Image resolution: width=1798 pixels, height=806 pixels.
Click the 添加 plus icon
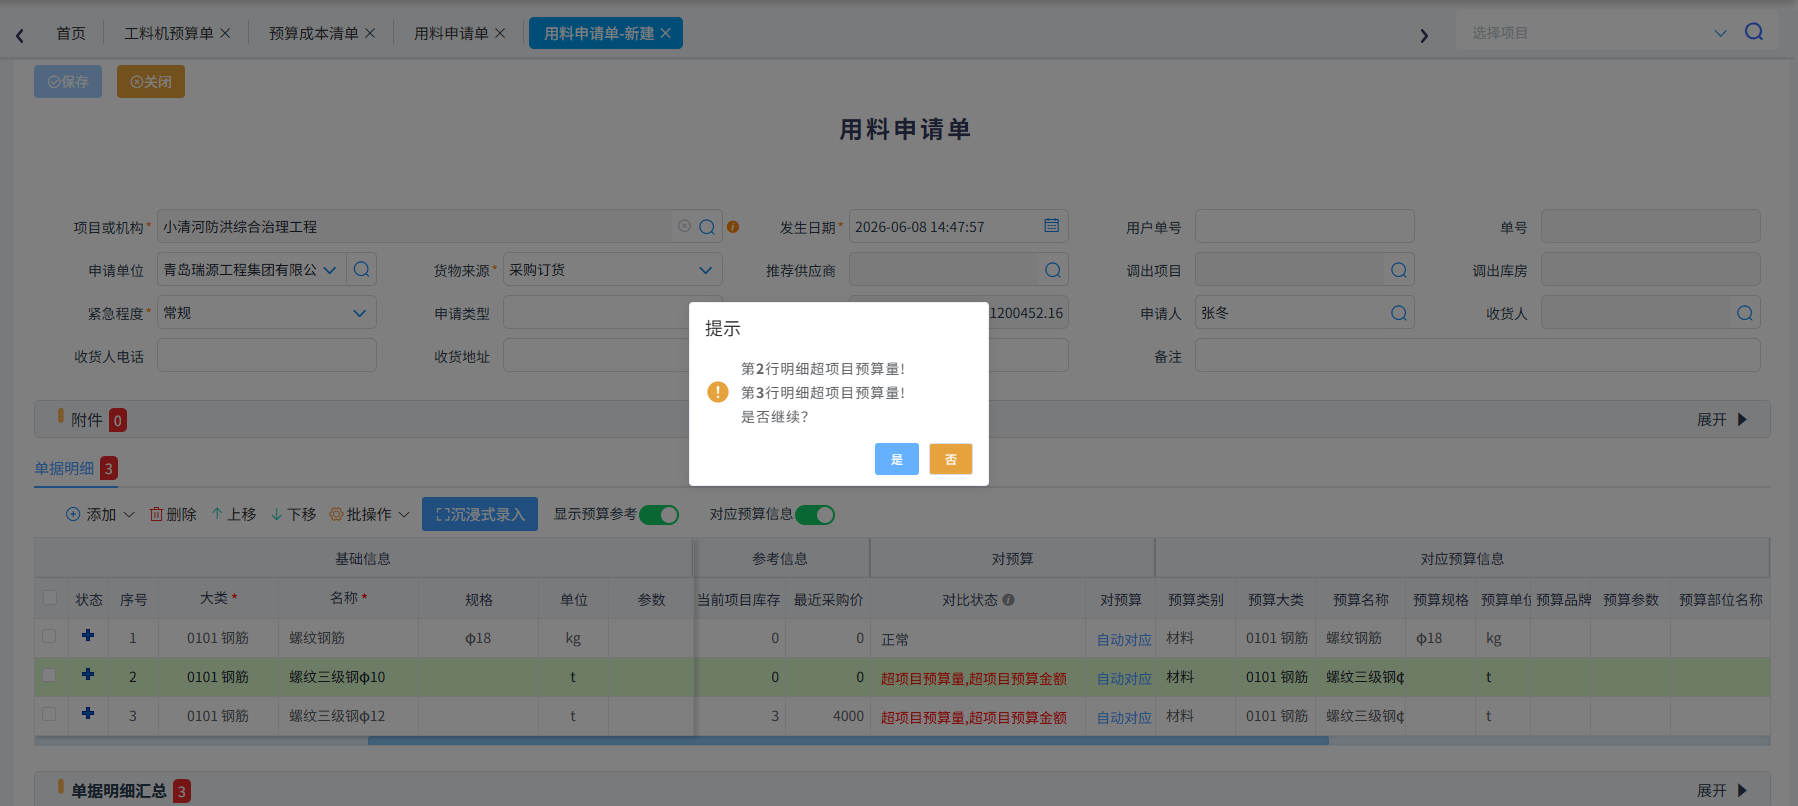73,514
